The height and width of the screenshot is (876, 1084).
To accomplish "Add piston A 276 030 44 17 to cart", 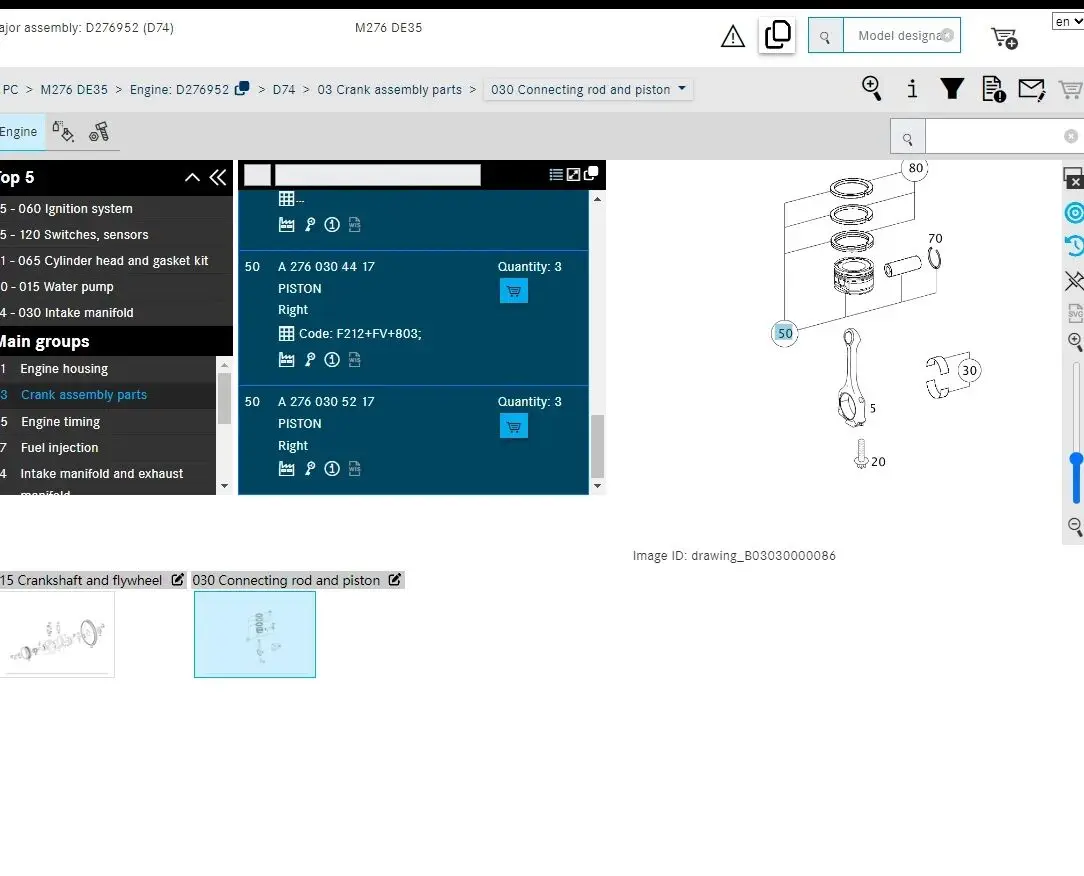I will [513, 291].
